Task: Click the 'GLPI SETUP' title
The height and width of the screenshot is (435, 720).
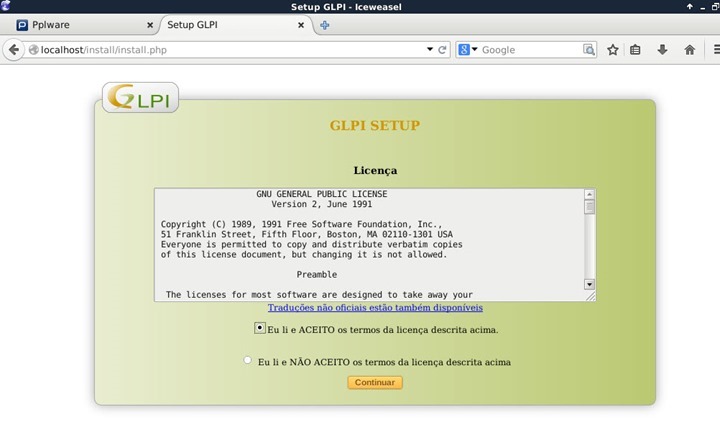Action: pos(375,125)
